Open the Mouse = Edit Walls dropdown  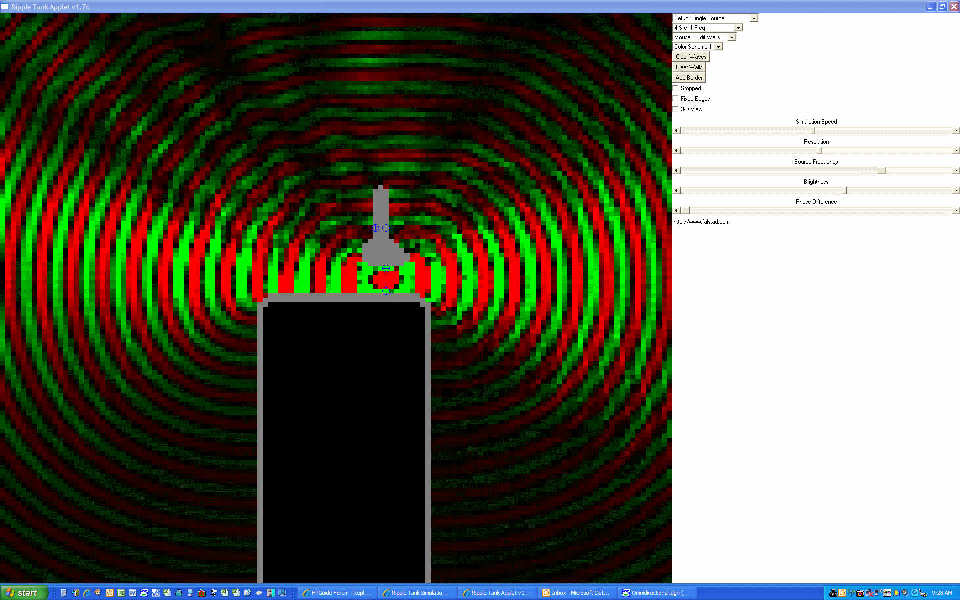pyautogui.click(x=704, y=37)
